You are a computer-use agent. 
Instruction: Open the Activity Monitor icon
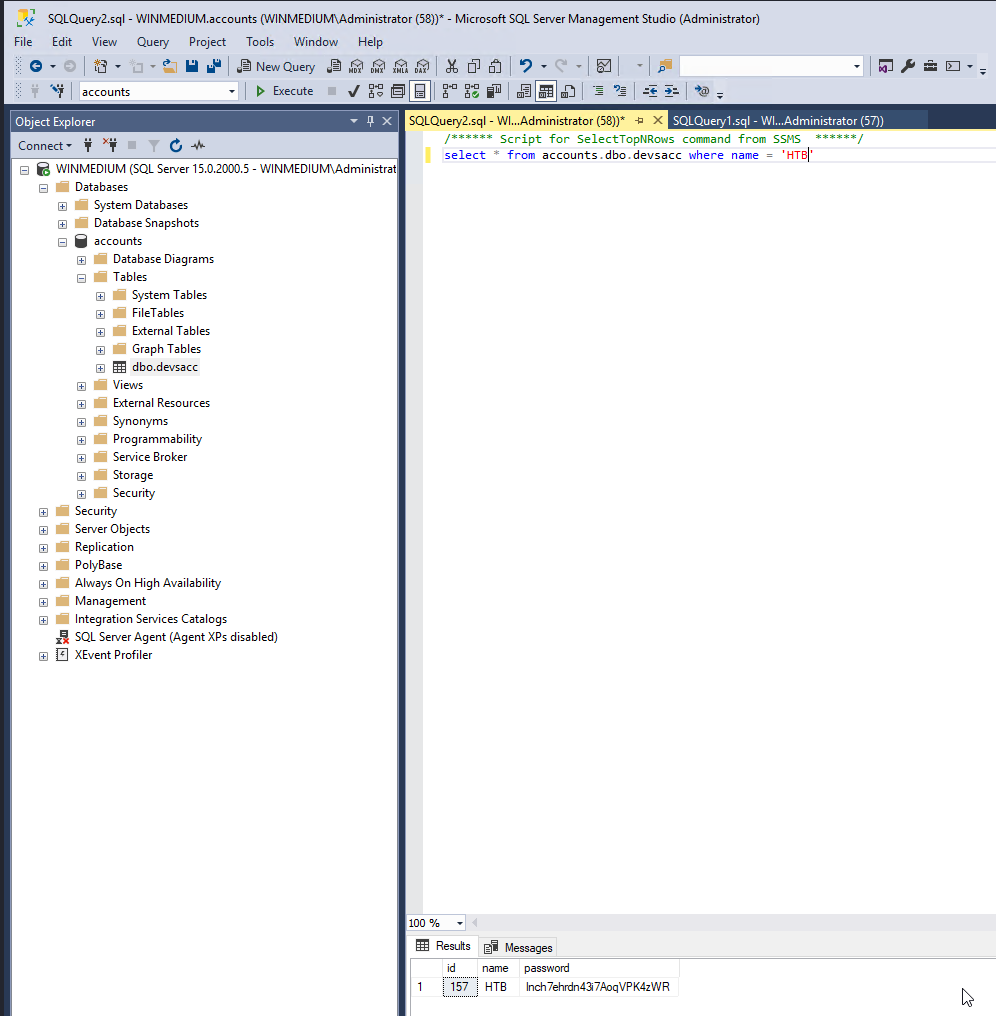click(x=604, y=66)
